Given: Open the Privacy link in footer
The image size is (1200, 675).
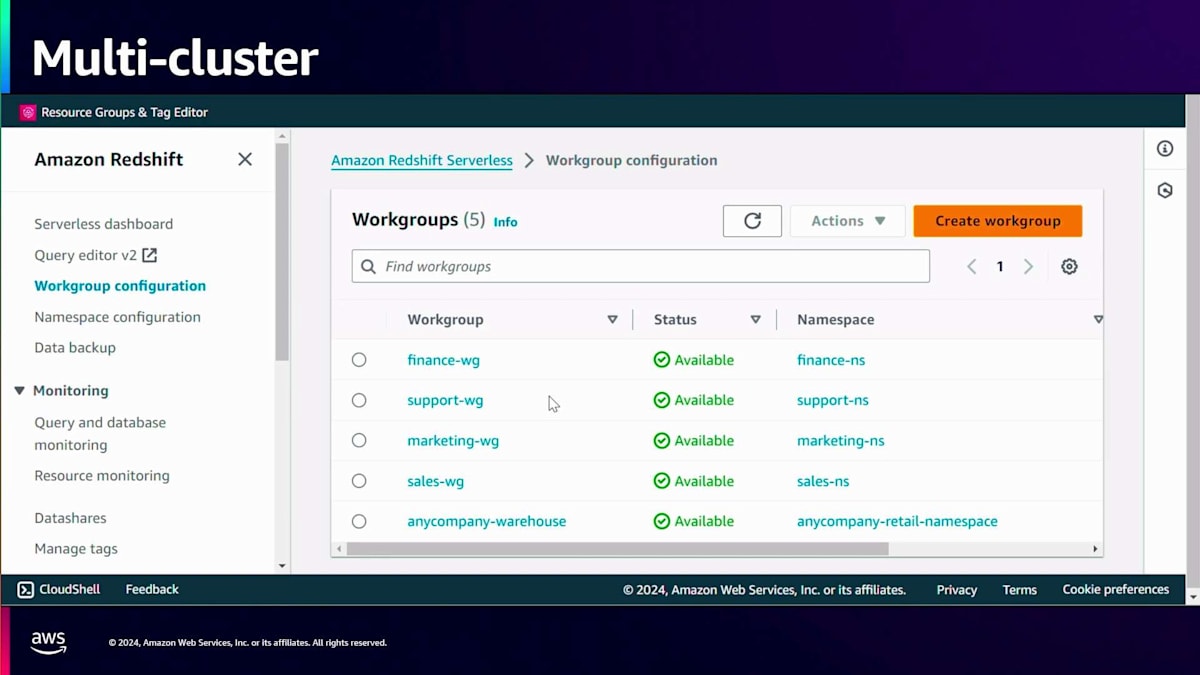Looking at the screenshot, I should click(x=957, y=590).
